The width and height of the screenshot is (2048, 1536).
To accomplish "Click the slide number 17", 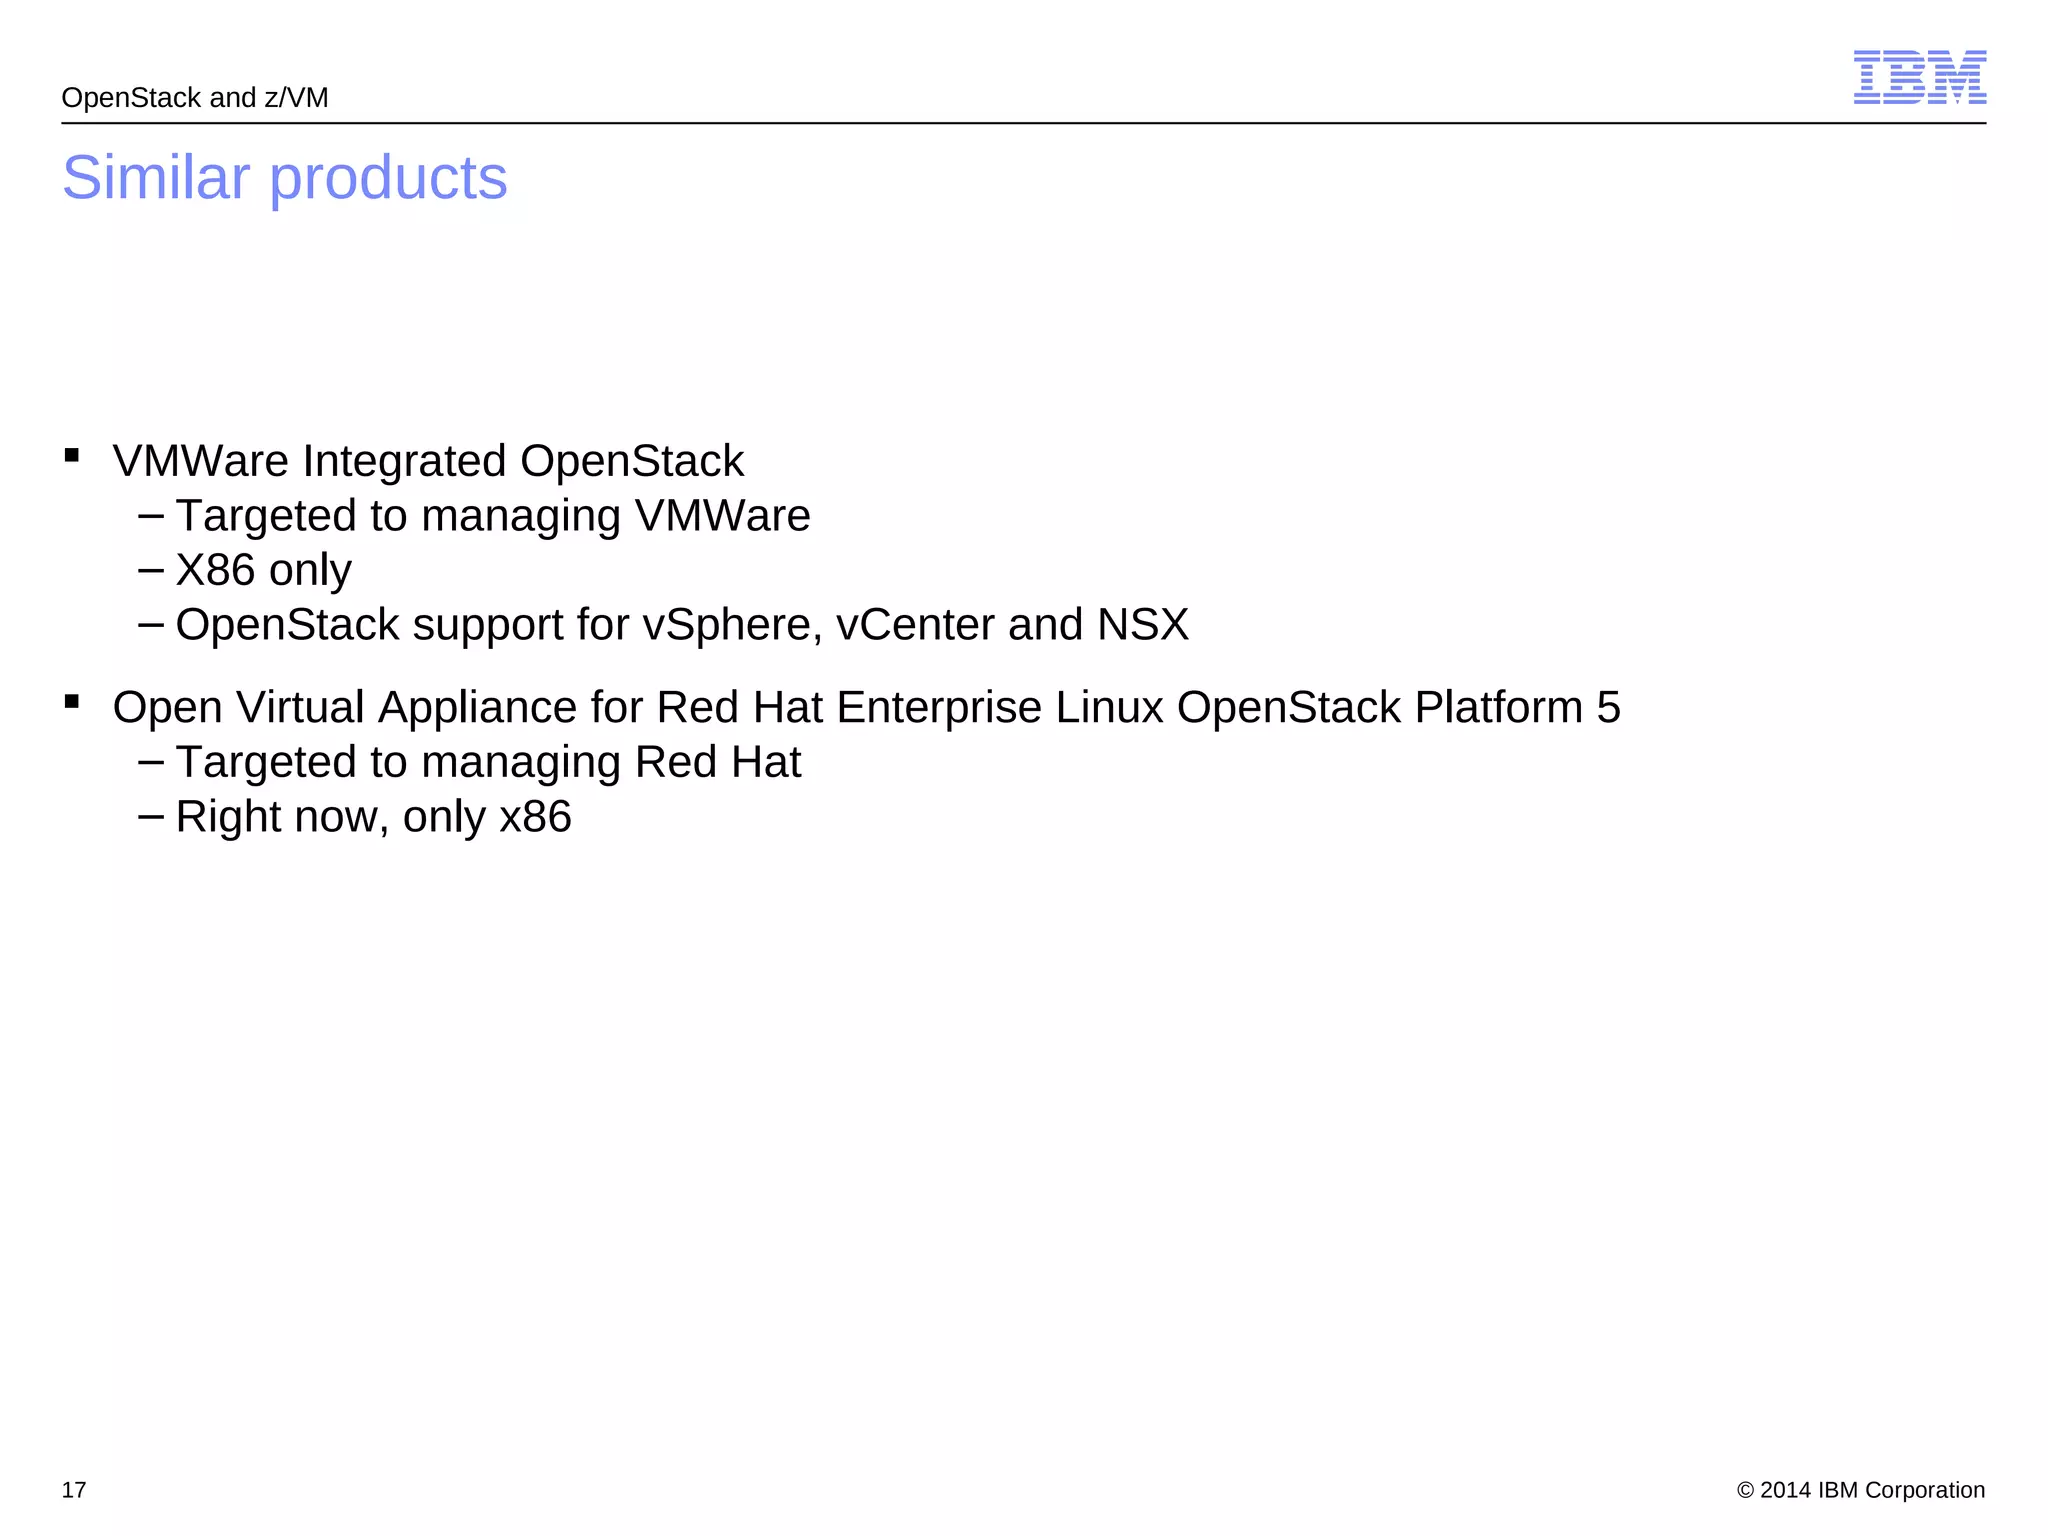I will 74,1490.
